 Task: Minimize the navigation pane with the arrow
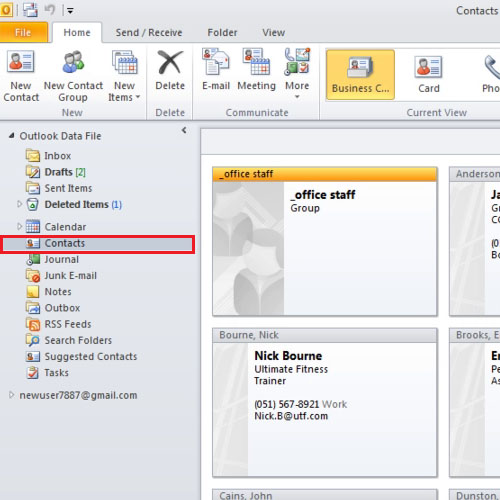click(x=184, y=130)
